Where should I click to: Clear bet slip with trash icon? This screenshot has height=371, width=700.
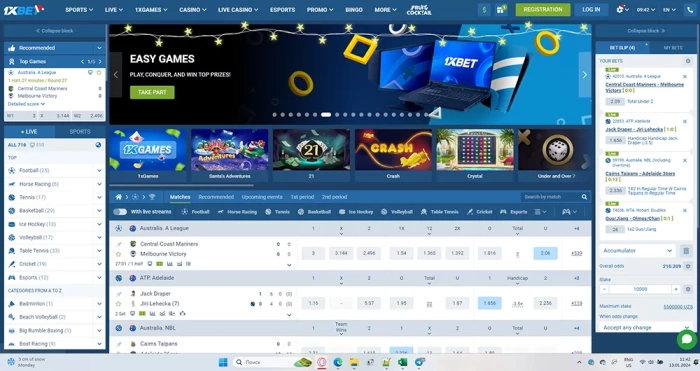tap(686, 251)
